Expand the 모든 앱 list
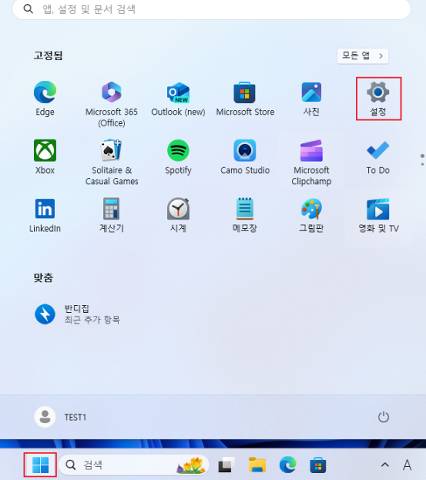The image size is (426, 480). (362, 56)
